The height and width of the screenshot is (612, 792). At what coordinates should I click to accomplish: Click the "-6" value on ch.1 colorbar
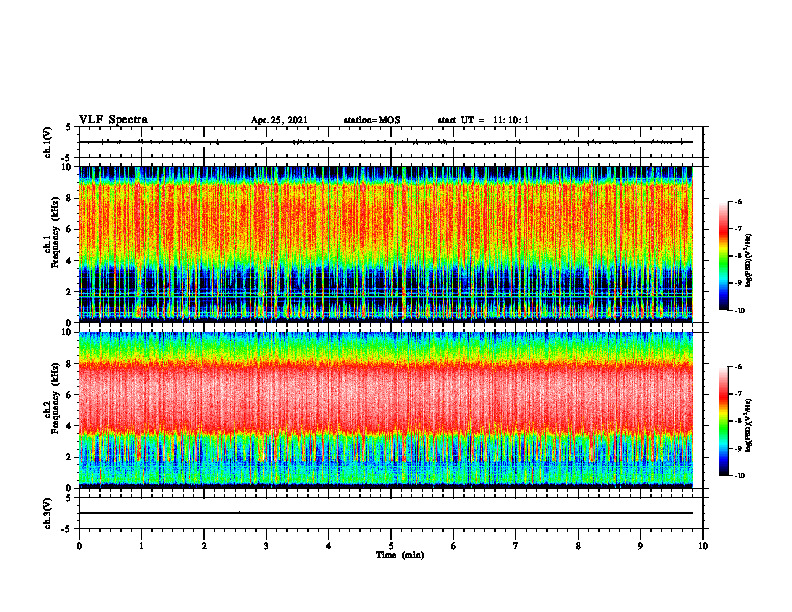pyautogui.click(x=738, y=202)
